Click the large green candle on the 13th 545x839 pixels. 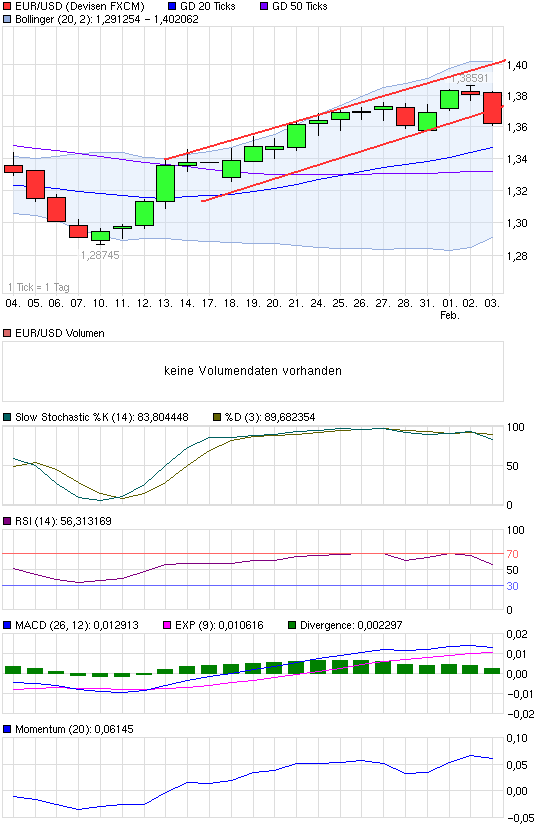point(165,184)
